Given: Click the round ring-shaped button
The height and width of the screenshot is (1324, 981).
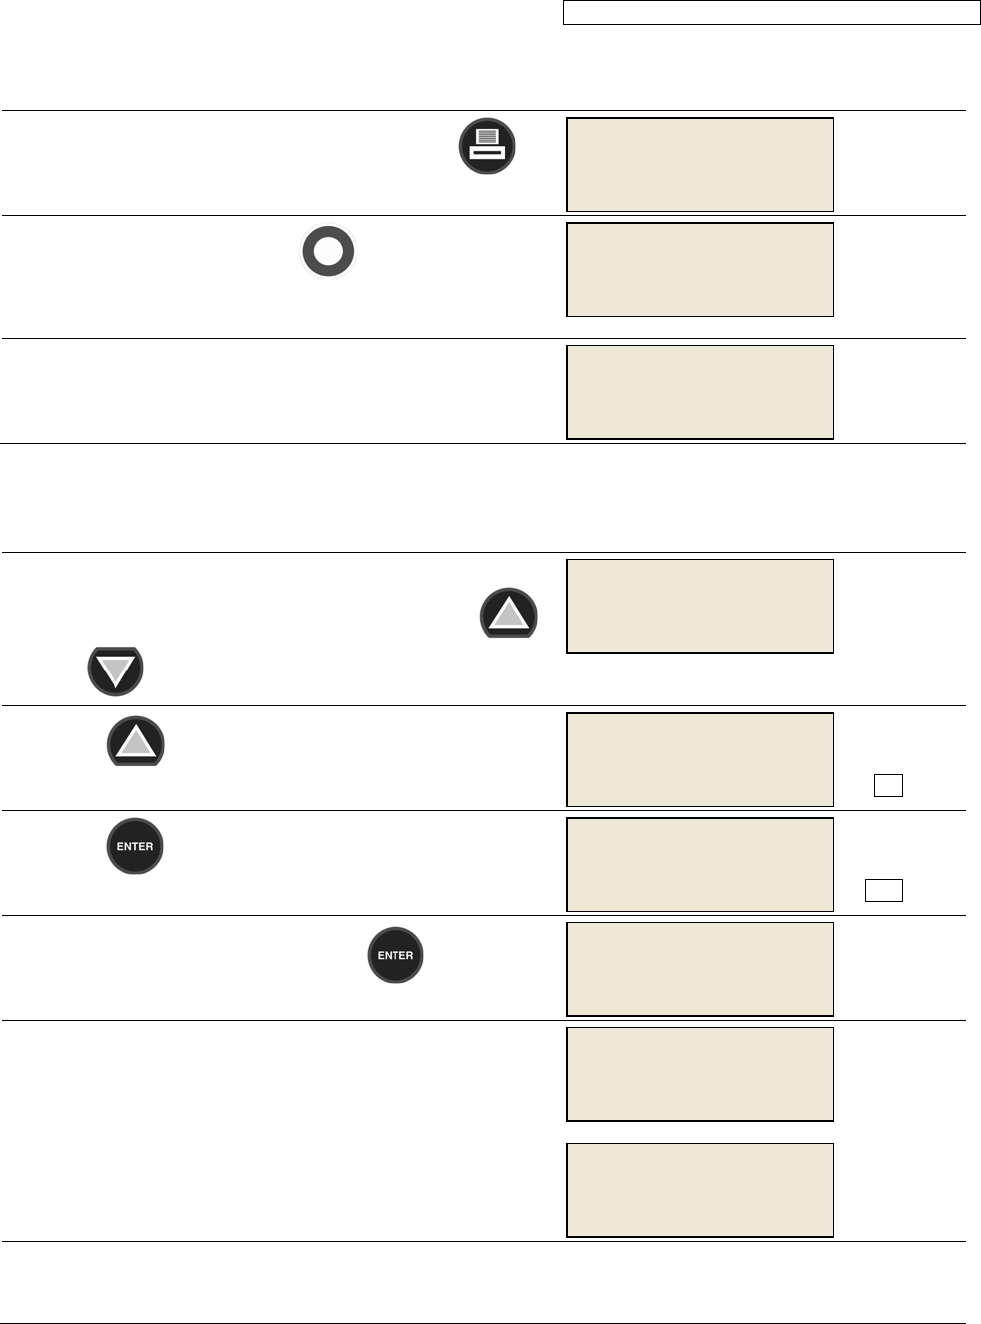Looking at the screenshot, I should pos(328,251).
